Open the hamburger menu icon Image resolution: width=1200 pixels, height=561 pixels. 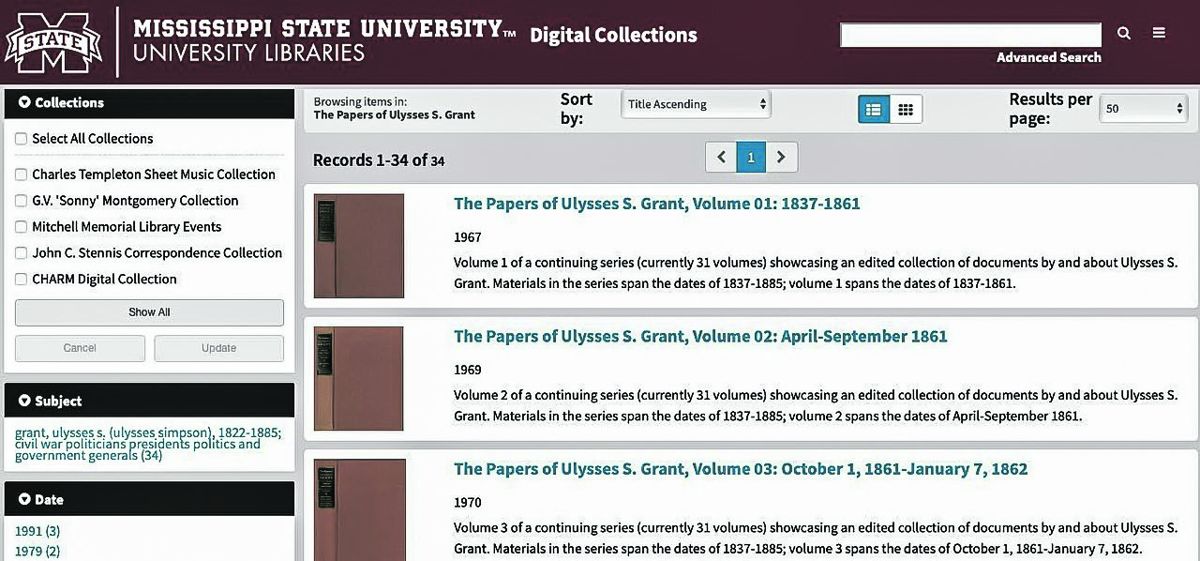point(1159,33)
